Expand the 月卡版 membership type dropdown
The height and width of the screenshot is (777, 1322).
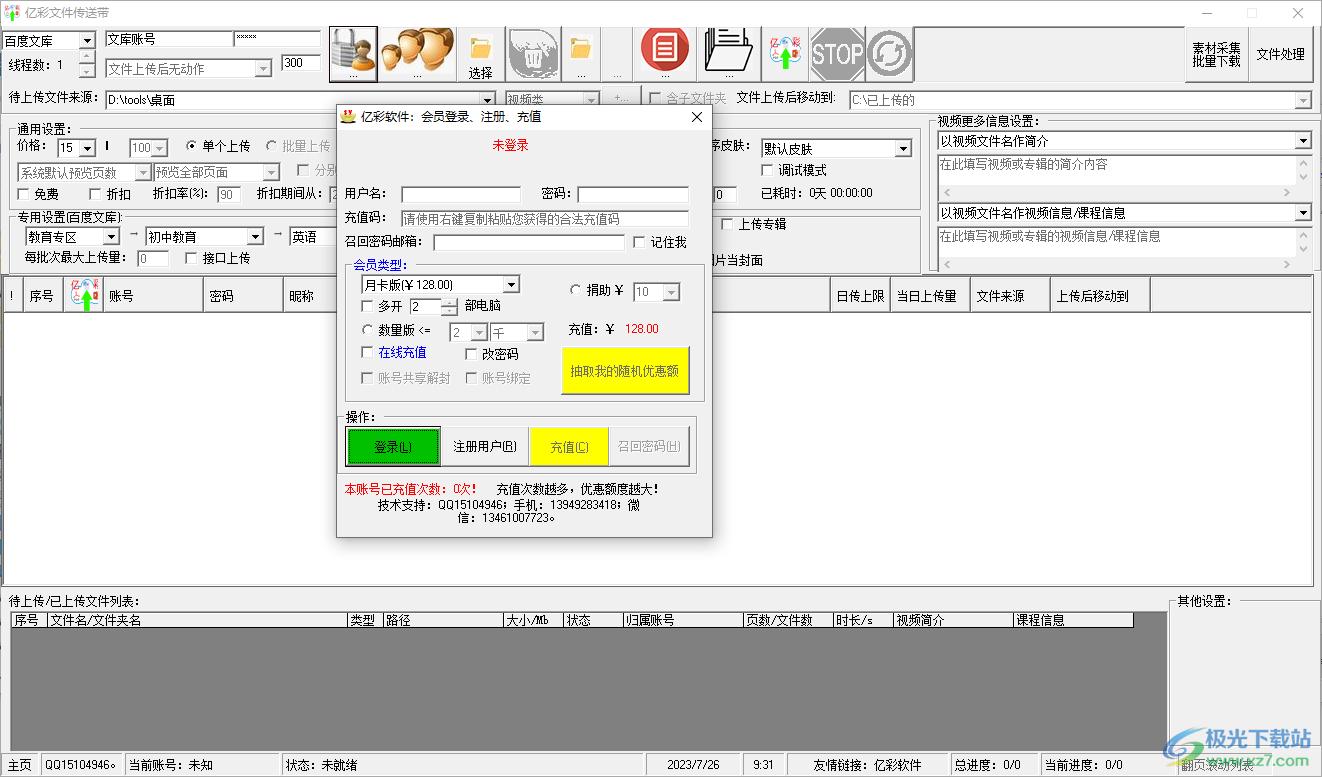click(x=511, y=285)
